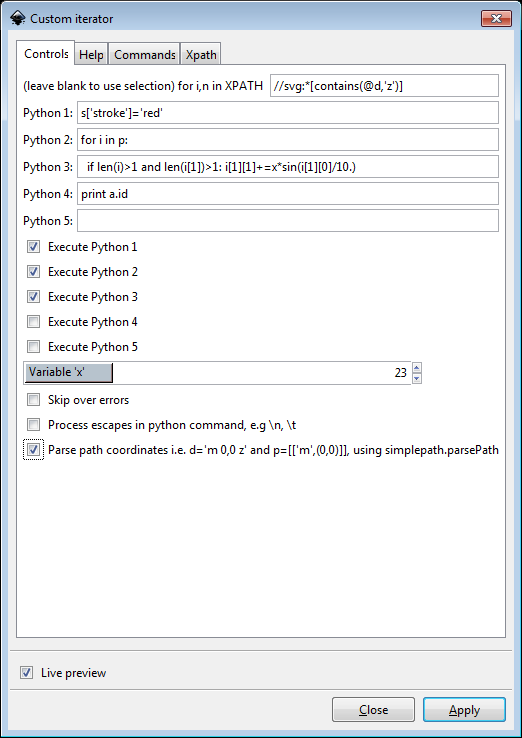The height and width of the screenshot is (738, 522).
Task: Focus the empty Python 5 field
Action: [x=288, y=221]
